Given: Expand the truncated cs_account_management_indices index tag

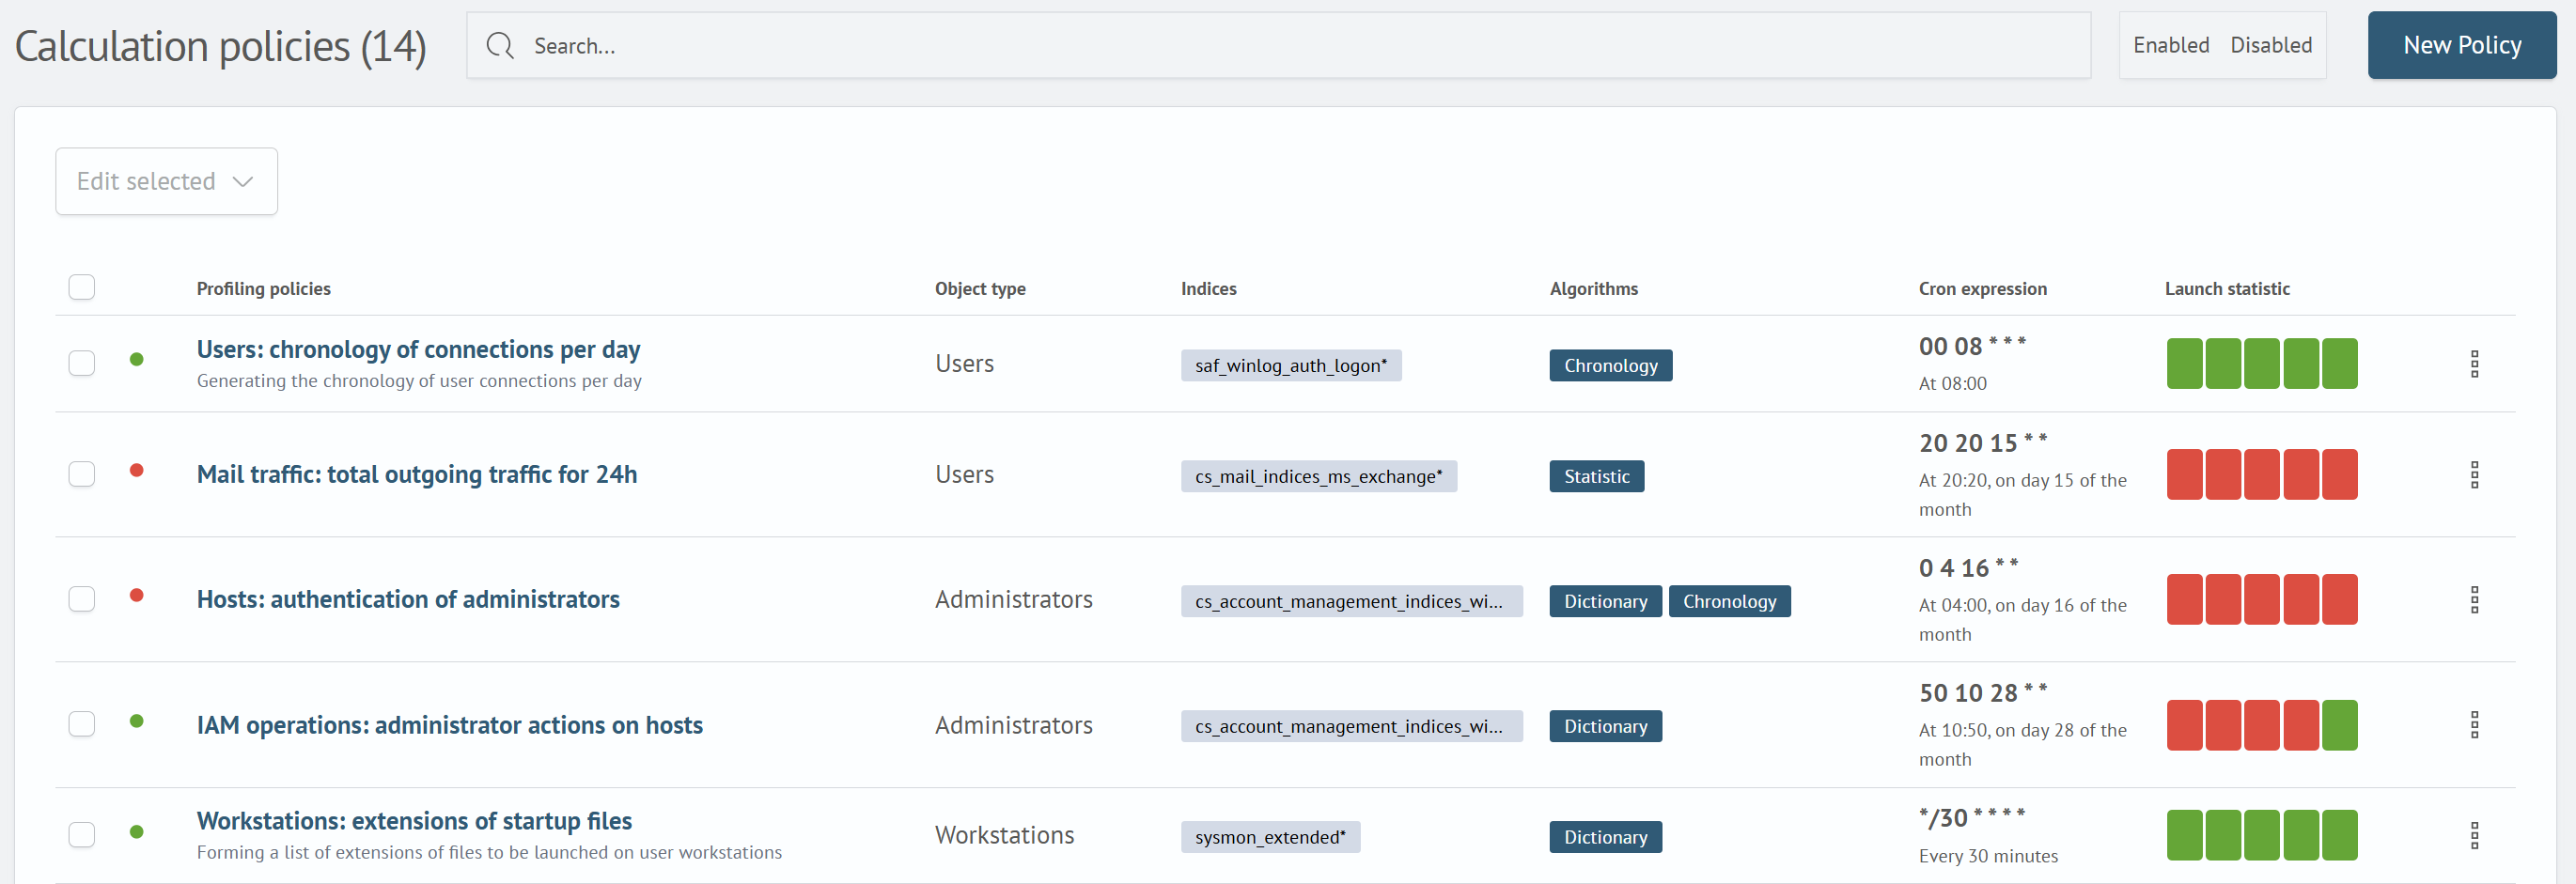Looking at the screenshot, I should point(1352,600).
